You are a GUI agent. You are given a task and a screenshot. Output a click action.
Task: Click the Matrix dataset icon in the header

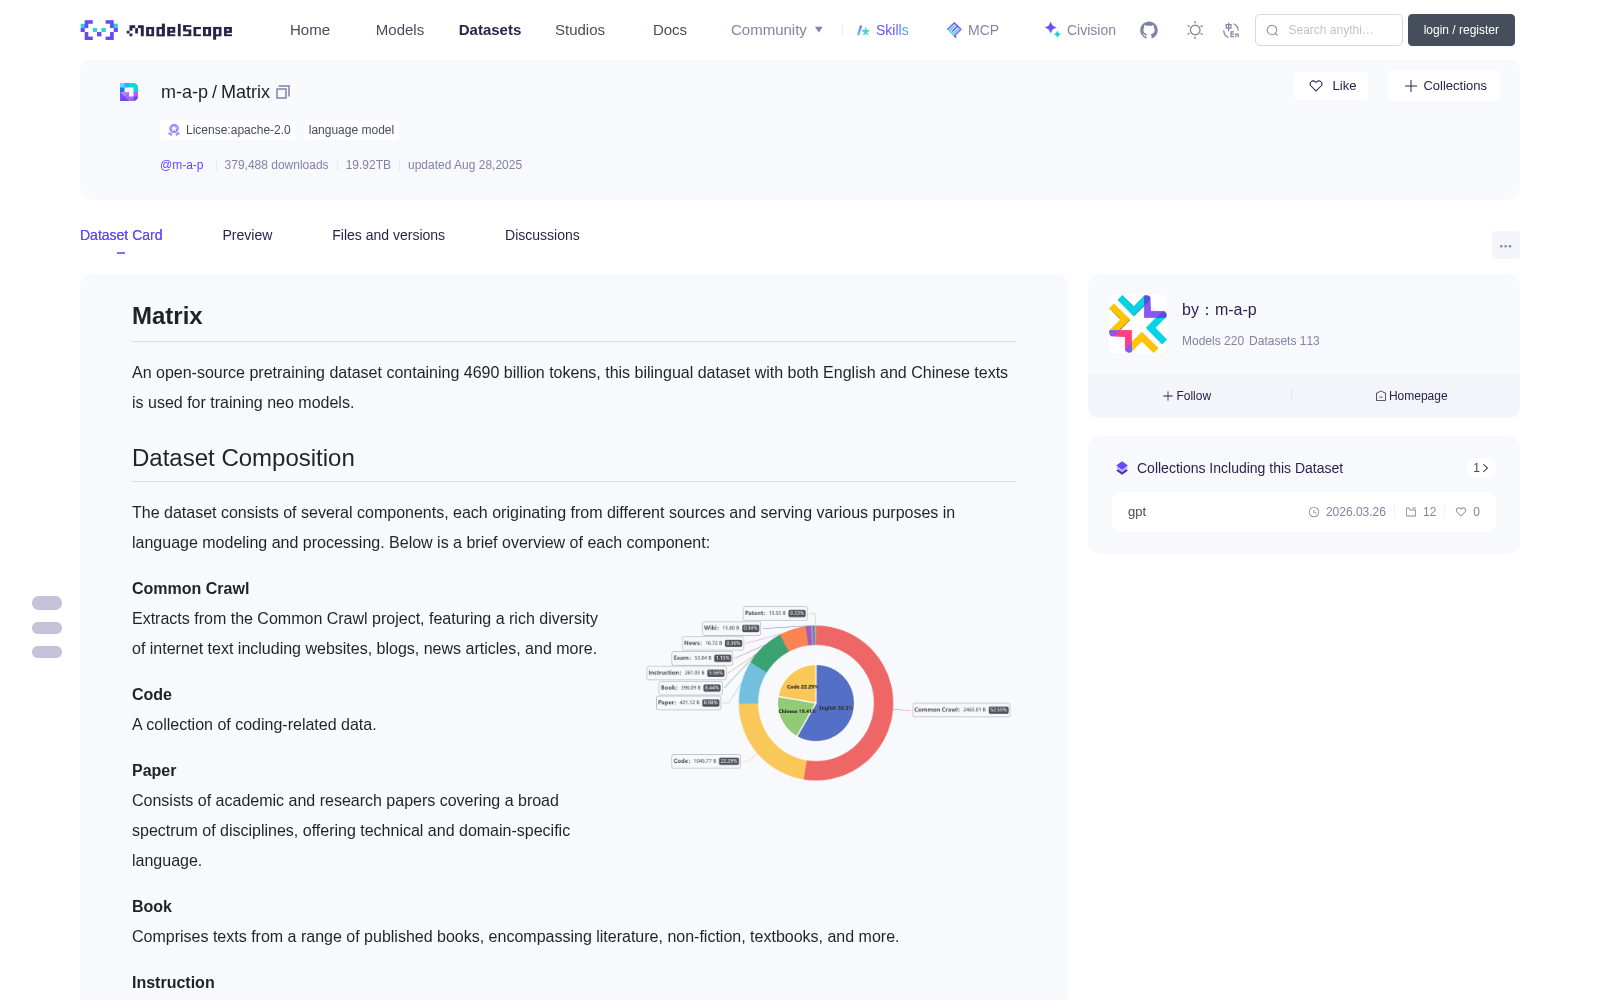pos(129,92)
